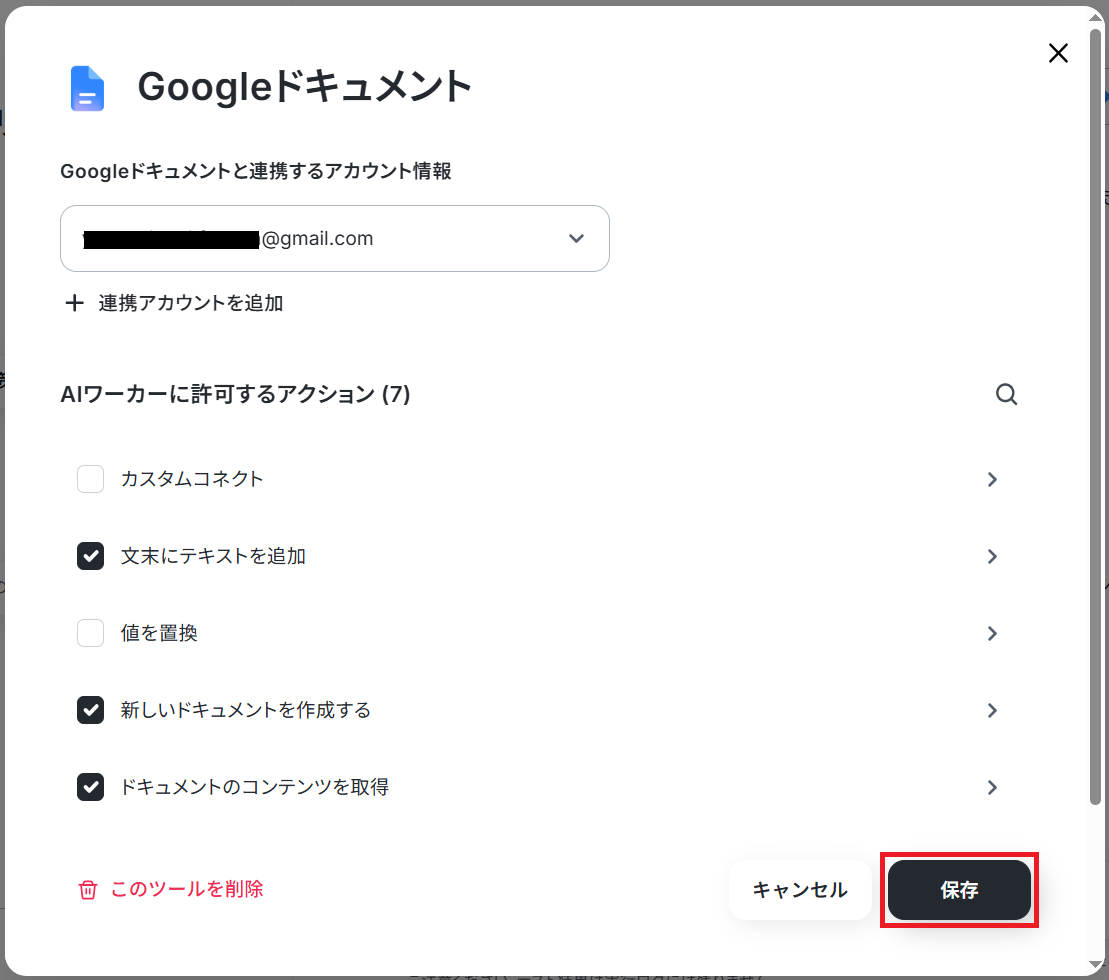Expand the カスタムコネクト row arrow
The image size is (1109, 980).
992,480
